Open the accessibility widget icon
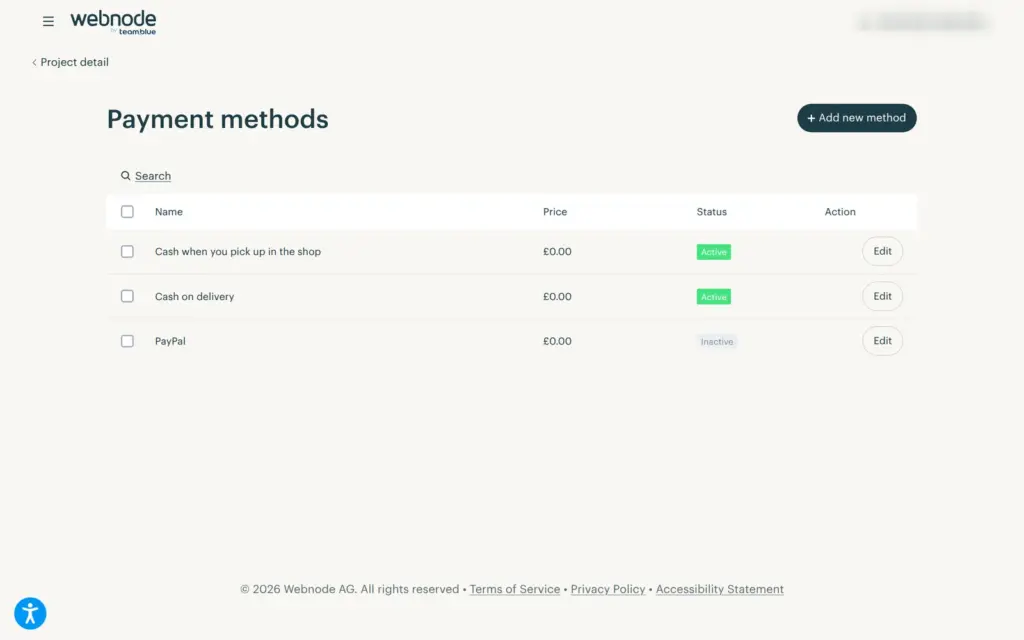This screenshot has height=640, width=1024. point(30,613)
